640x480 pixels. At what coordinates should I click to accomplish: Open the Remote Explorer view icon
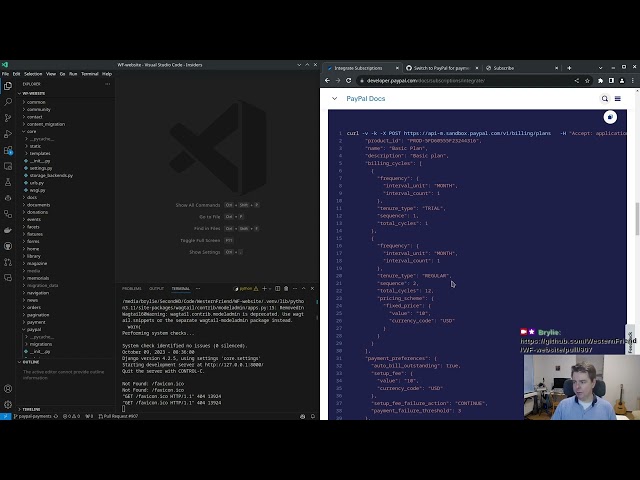coord(8,166)
